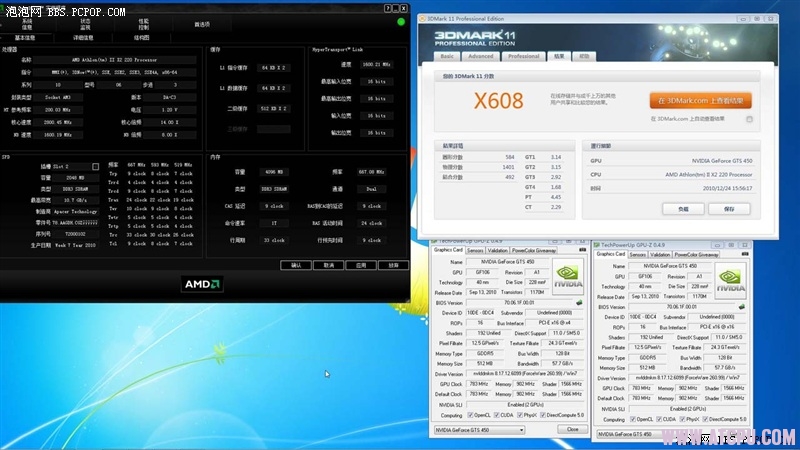Viewport: 800px width, 450px height.
Task: Click the 3DMark 11 title bar app icon
Action: click(x=422, y=19)
